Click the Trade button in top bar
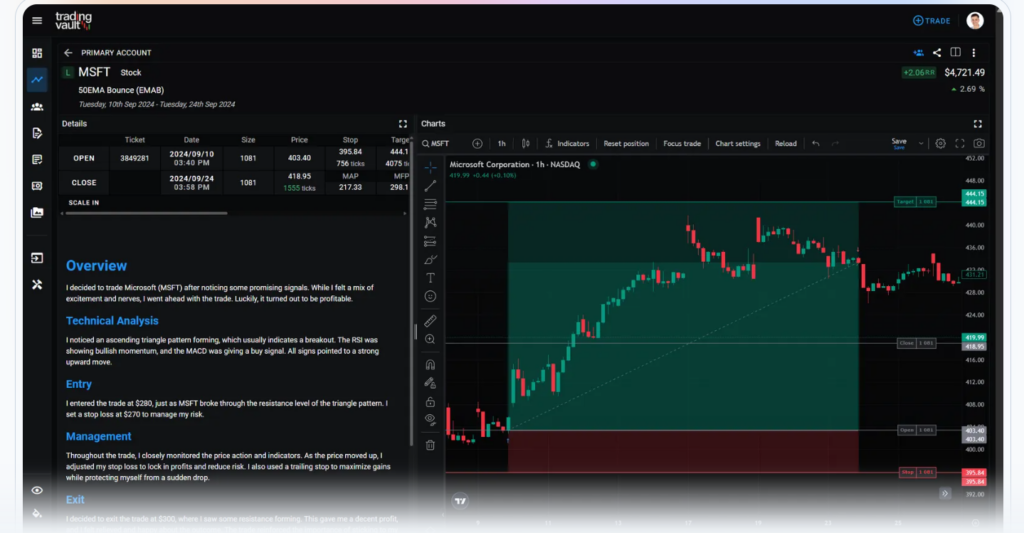 [932, 20]
